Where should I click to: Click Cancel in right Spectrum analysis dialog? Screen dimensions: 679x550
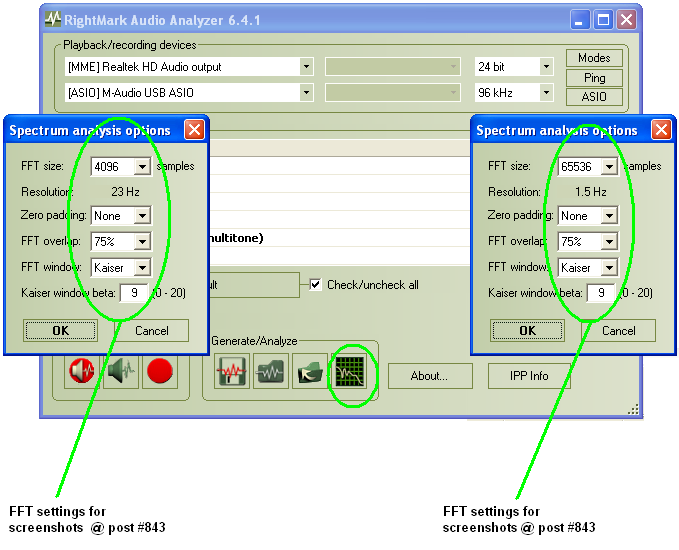(618, 331)
